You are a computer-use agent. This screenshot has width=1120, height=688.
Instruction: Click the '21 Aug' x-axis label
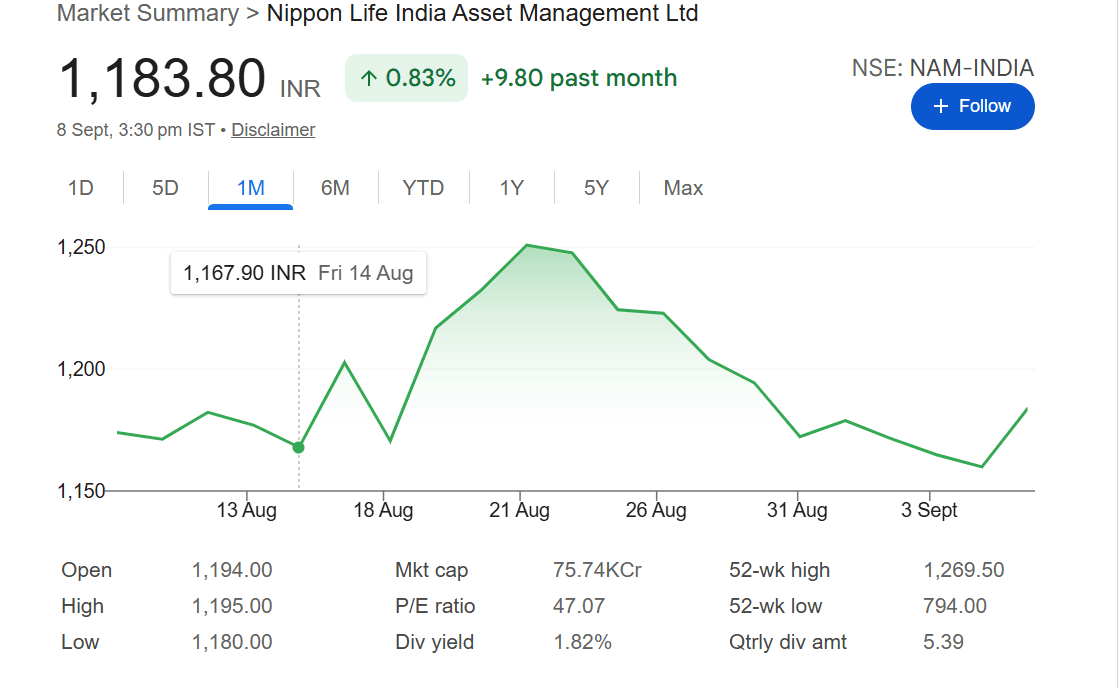[x=519, y=510]
